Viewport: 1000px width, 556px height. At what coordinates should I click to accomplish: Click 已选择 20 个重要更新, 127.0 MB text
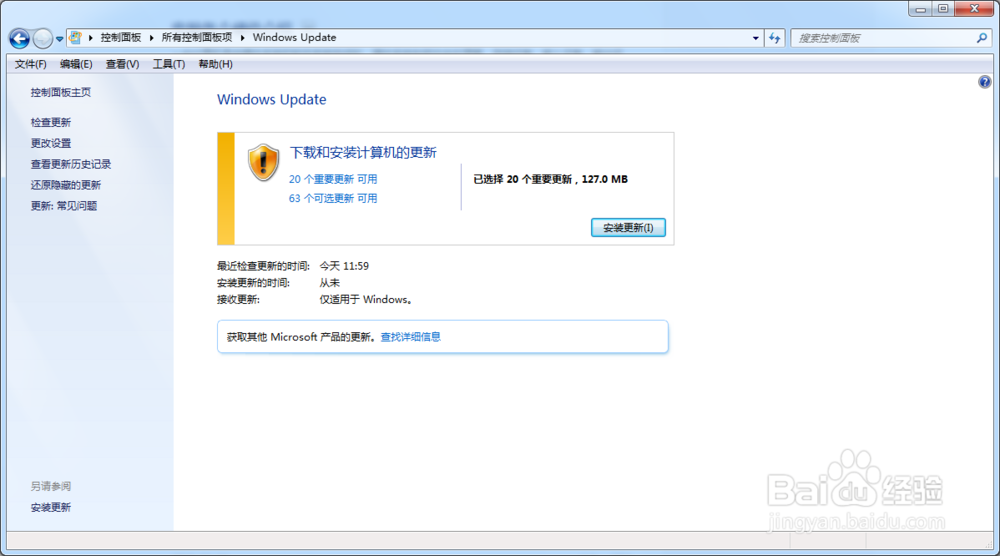(x=550, y=179)
